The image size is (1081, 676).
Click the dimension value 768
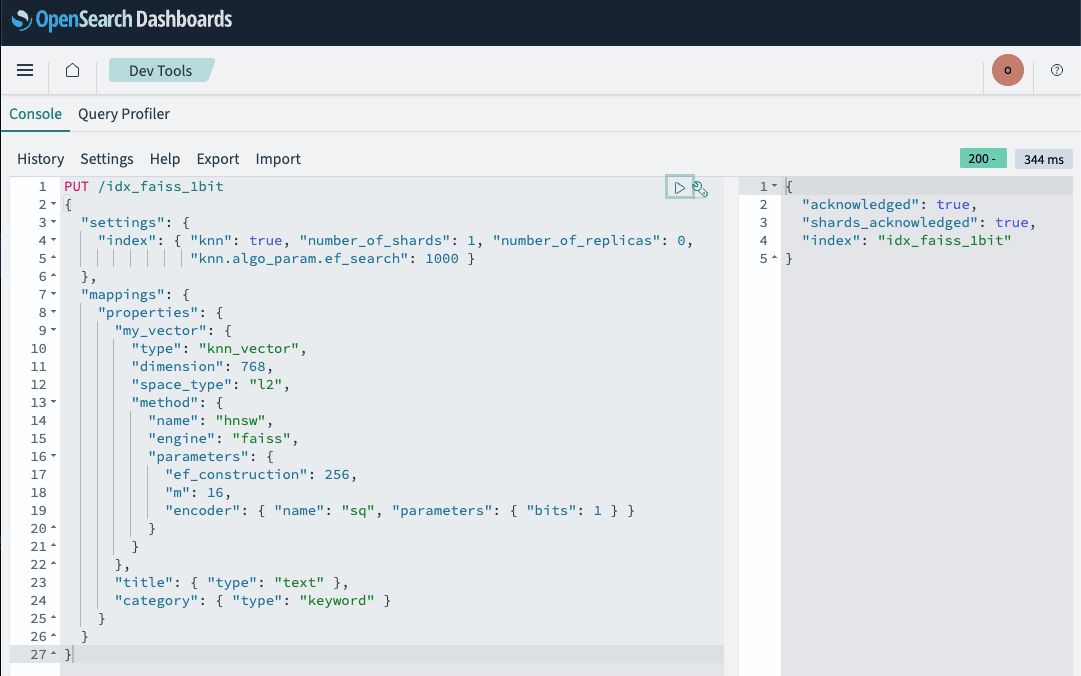coord(253,367)
